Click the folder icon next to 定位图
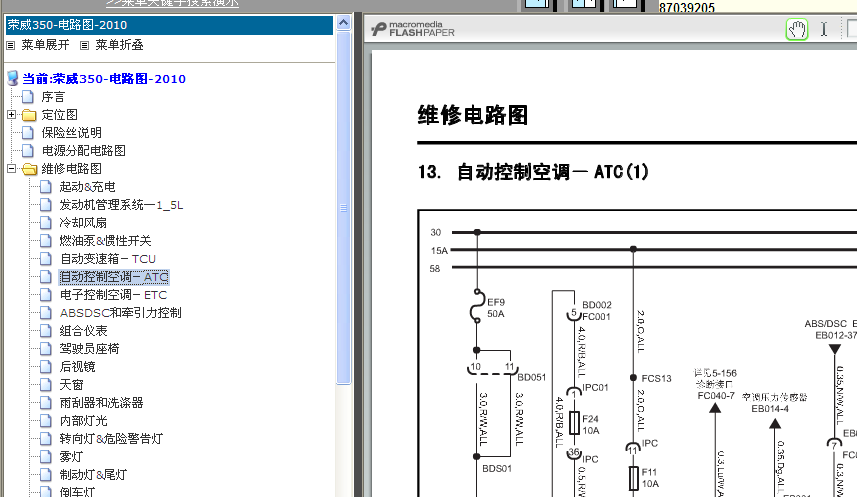Viewport: 857px width, 497px height. pos(28,115)
